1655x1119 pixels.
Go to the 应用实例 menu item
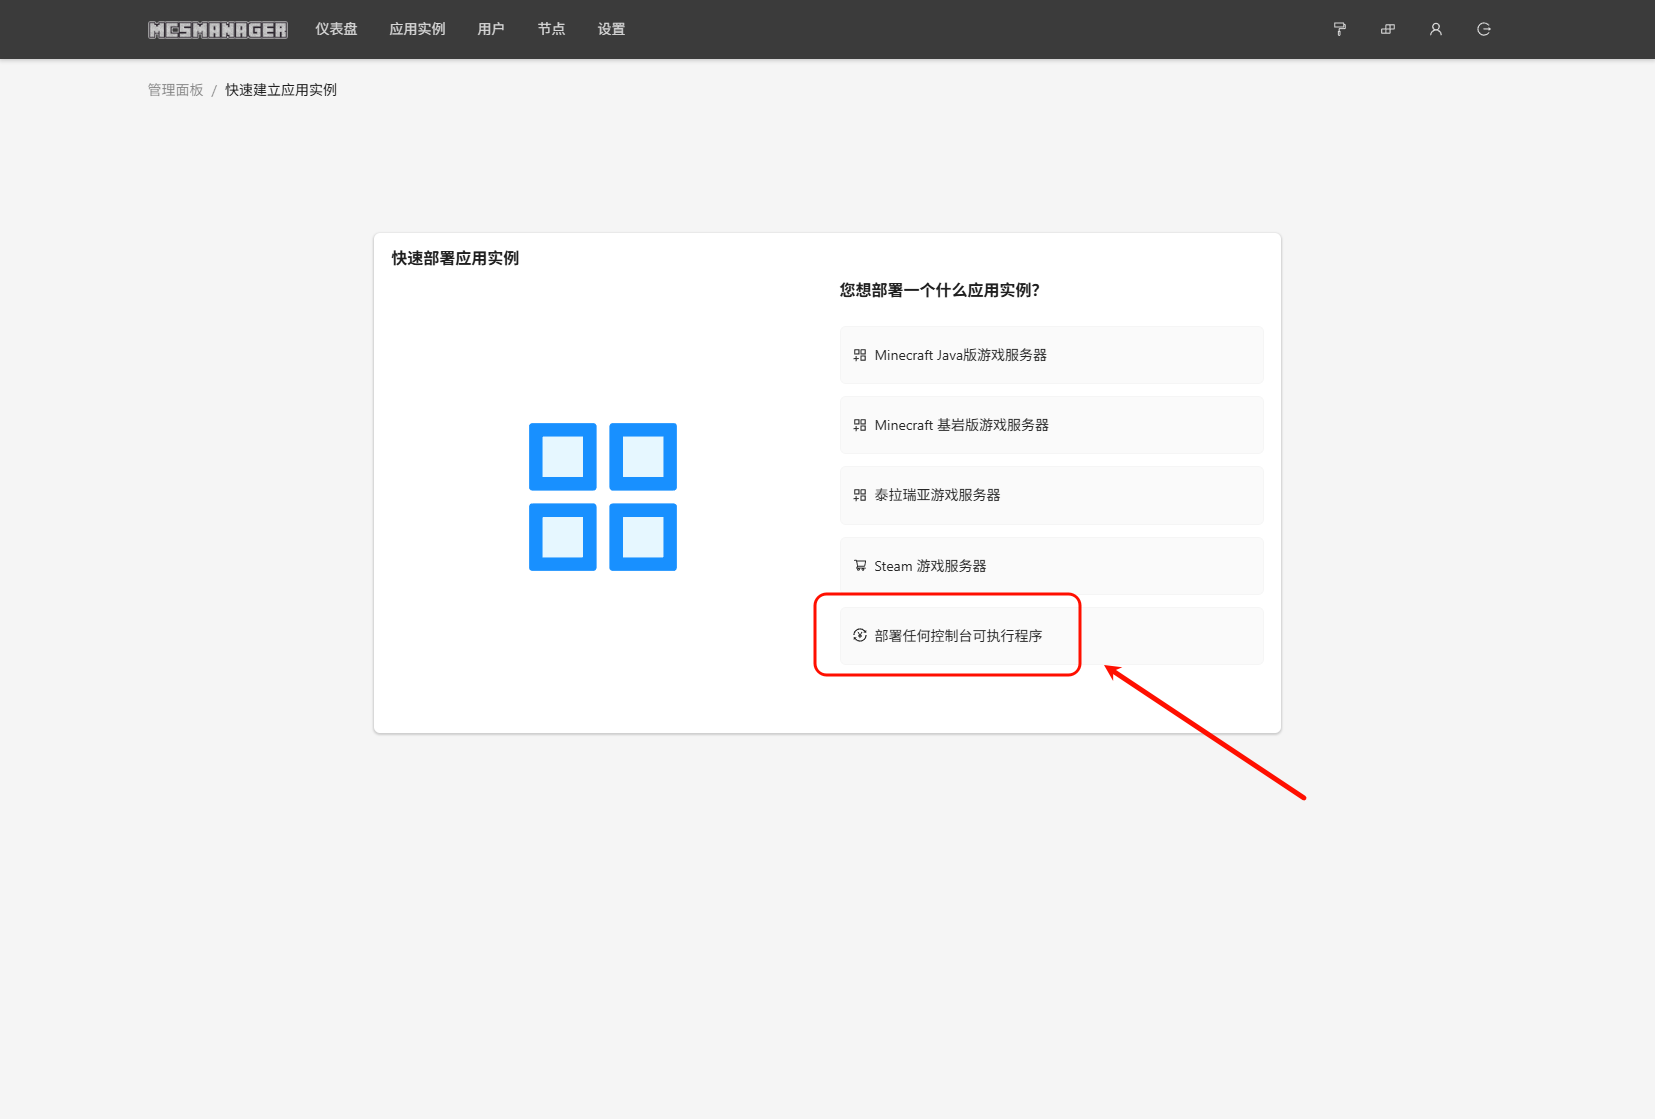click(x=417, y=29)
